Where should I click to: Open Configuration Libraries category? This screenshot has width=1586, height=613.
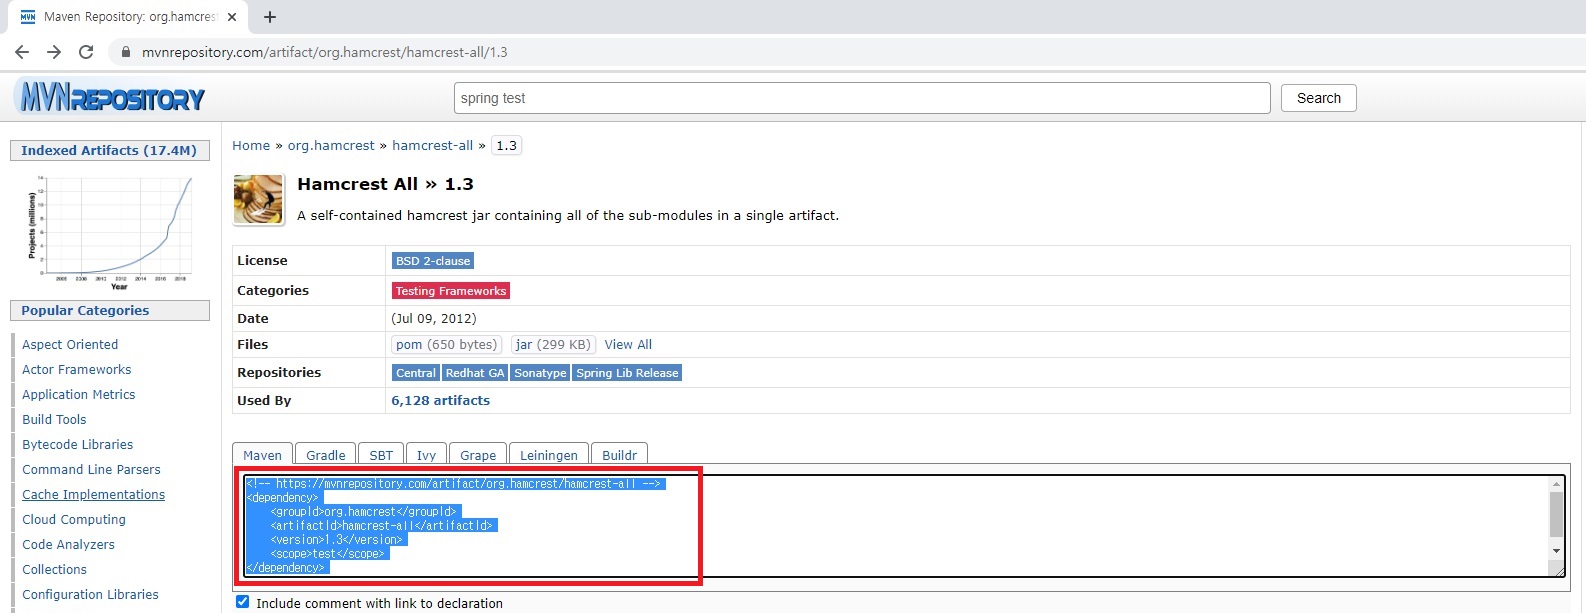[x=90, y=594]
